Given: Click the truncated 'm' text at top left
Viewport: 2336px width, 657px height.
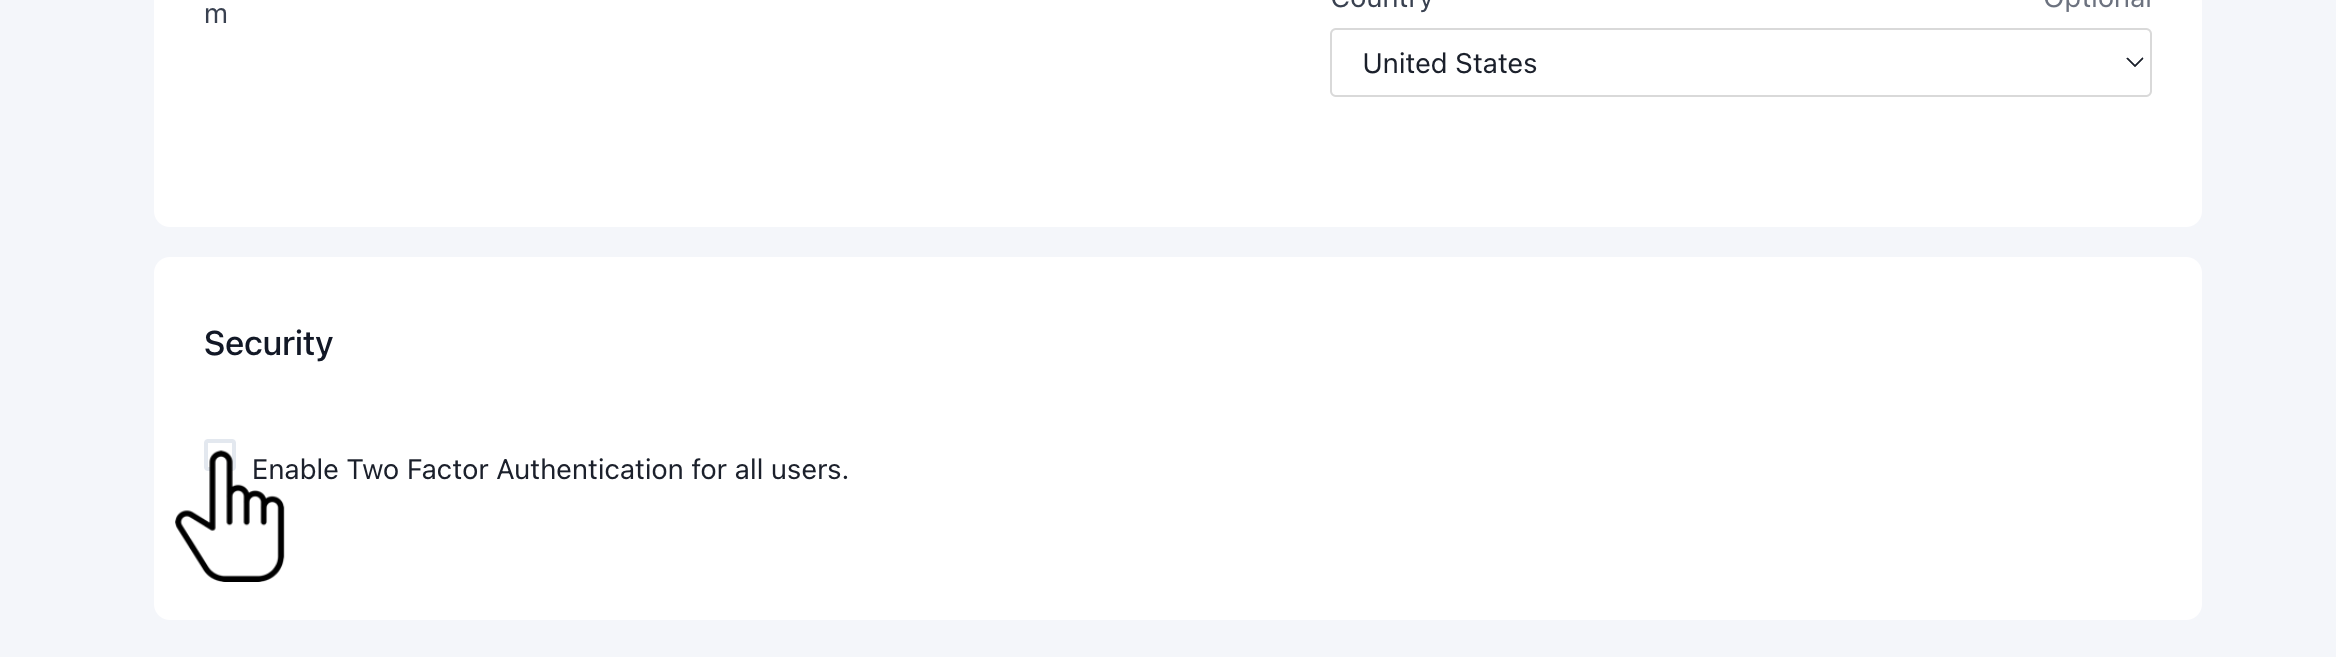Looking at the screenshot, I should (x=216, y=15).
